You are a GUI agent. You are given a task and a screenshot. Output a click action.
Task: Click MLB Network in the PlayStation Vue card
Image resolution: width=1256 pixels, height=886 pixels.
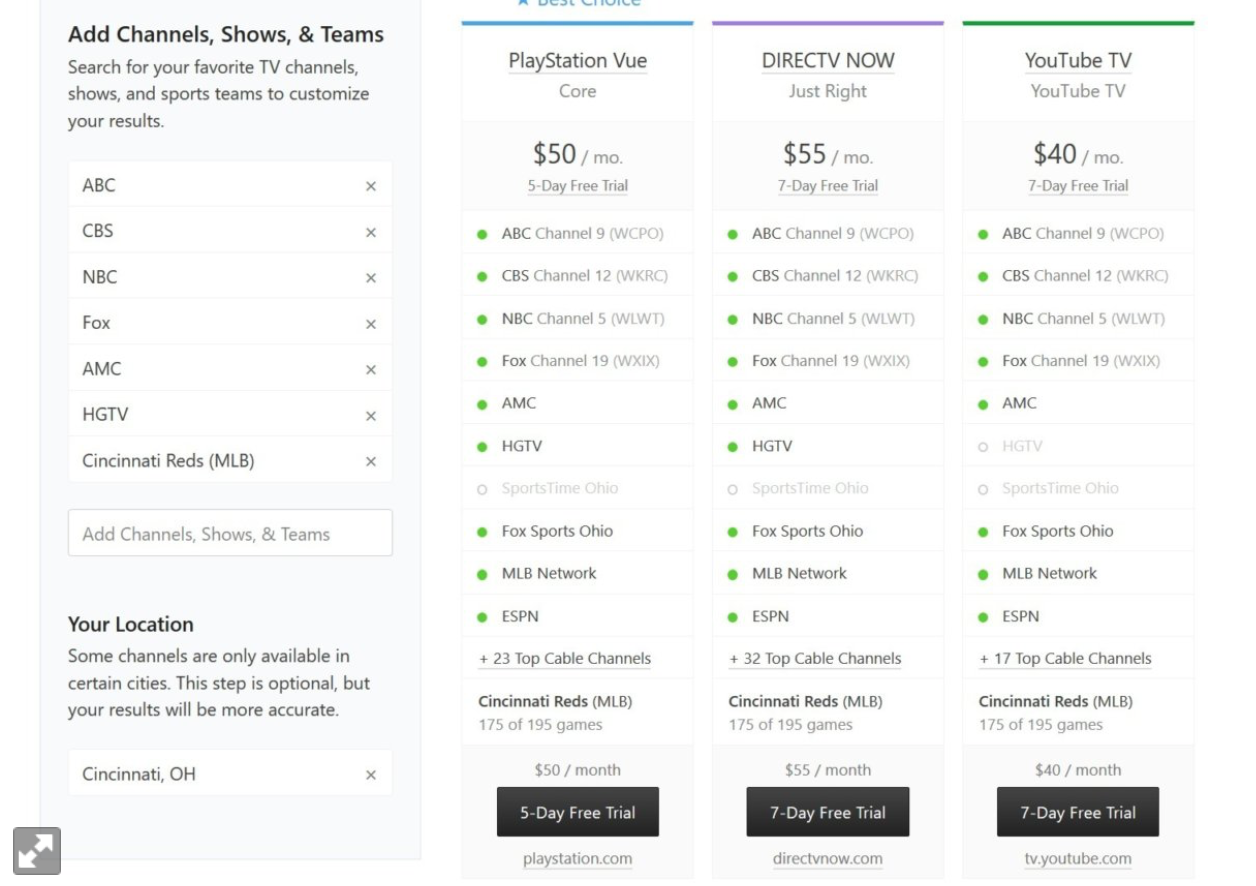[x=548, y=573]
